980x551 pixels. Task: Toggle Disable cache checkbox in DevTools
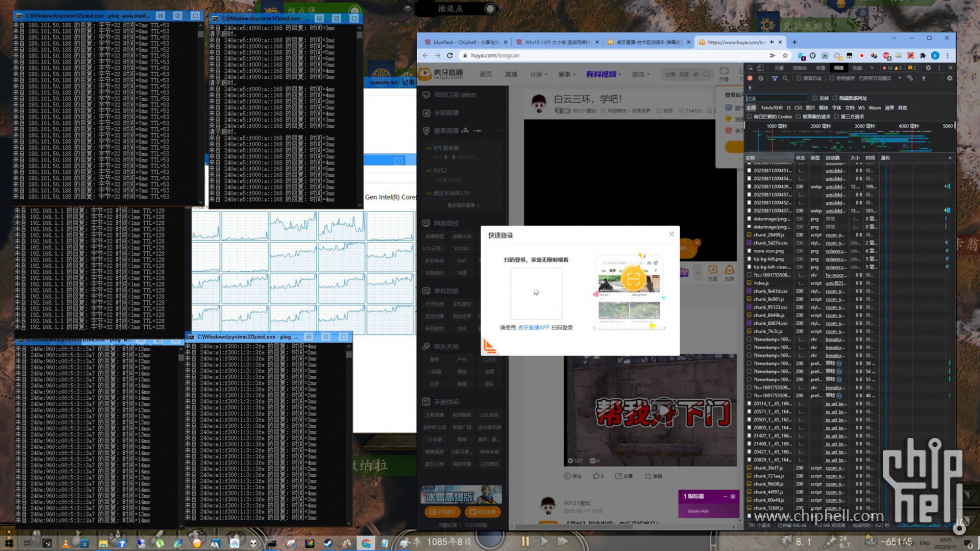coord(831,79)
